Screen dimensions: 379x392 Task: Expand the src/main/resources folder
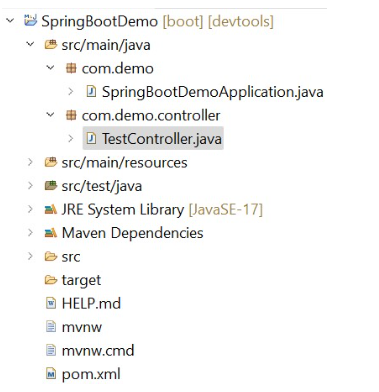point(30,162)
